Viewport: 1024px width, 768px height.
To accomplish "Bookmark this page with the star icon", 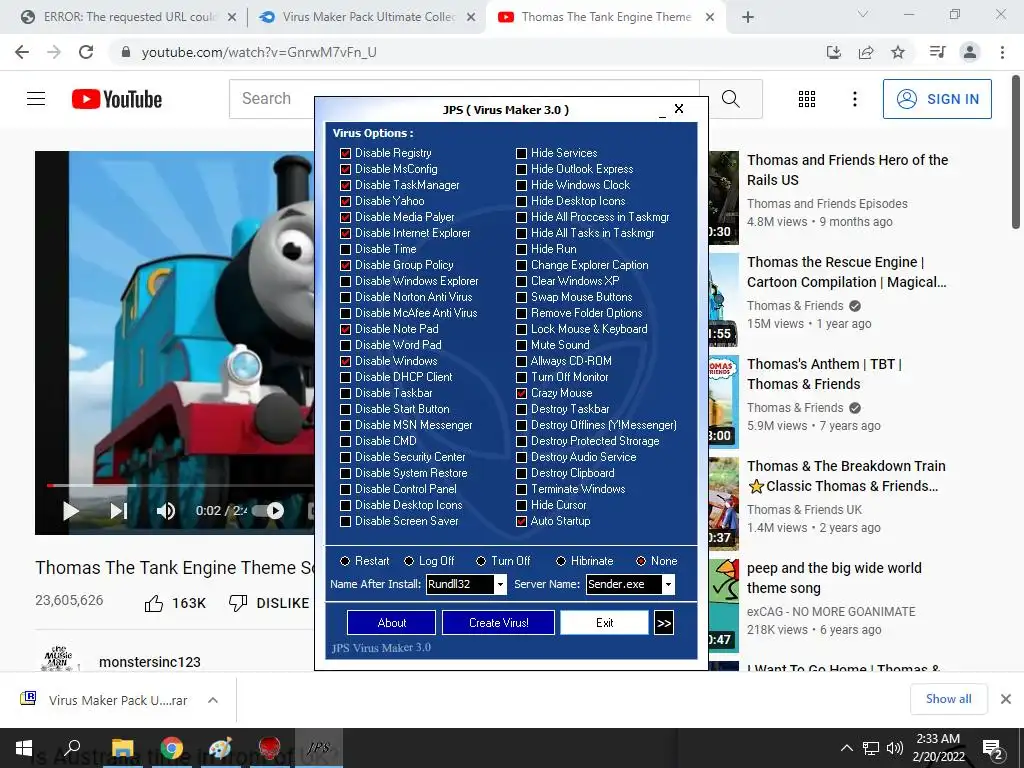I will coord(898,52).
